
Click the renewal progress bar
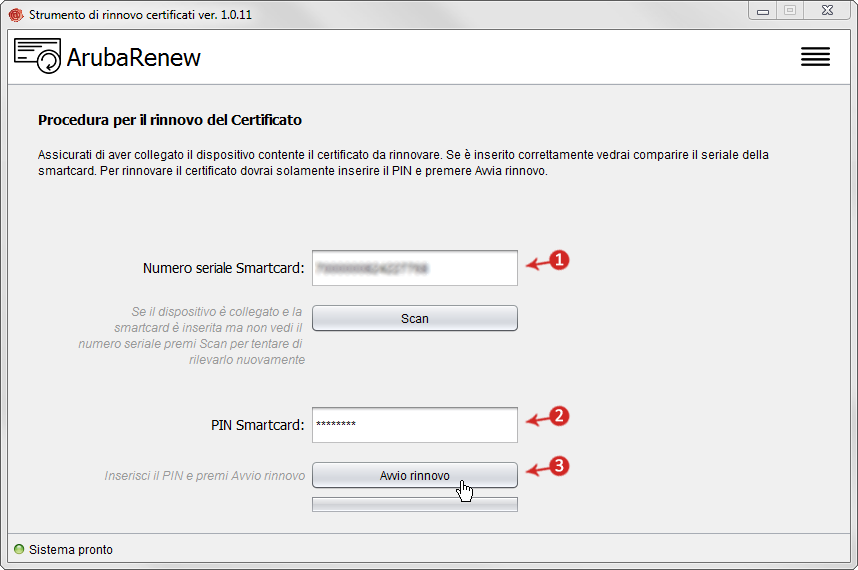415,504
